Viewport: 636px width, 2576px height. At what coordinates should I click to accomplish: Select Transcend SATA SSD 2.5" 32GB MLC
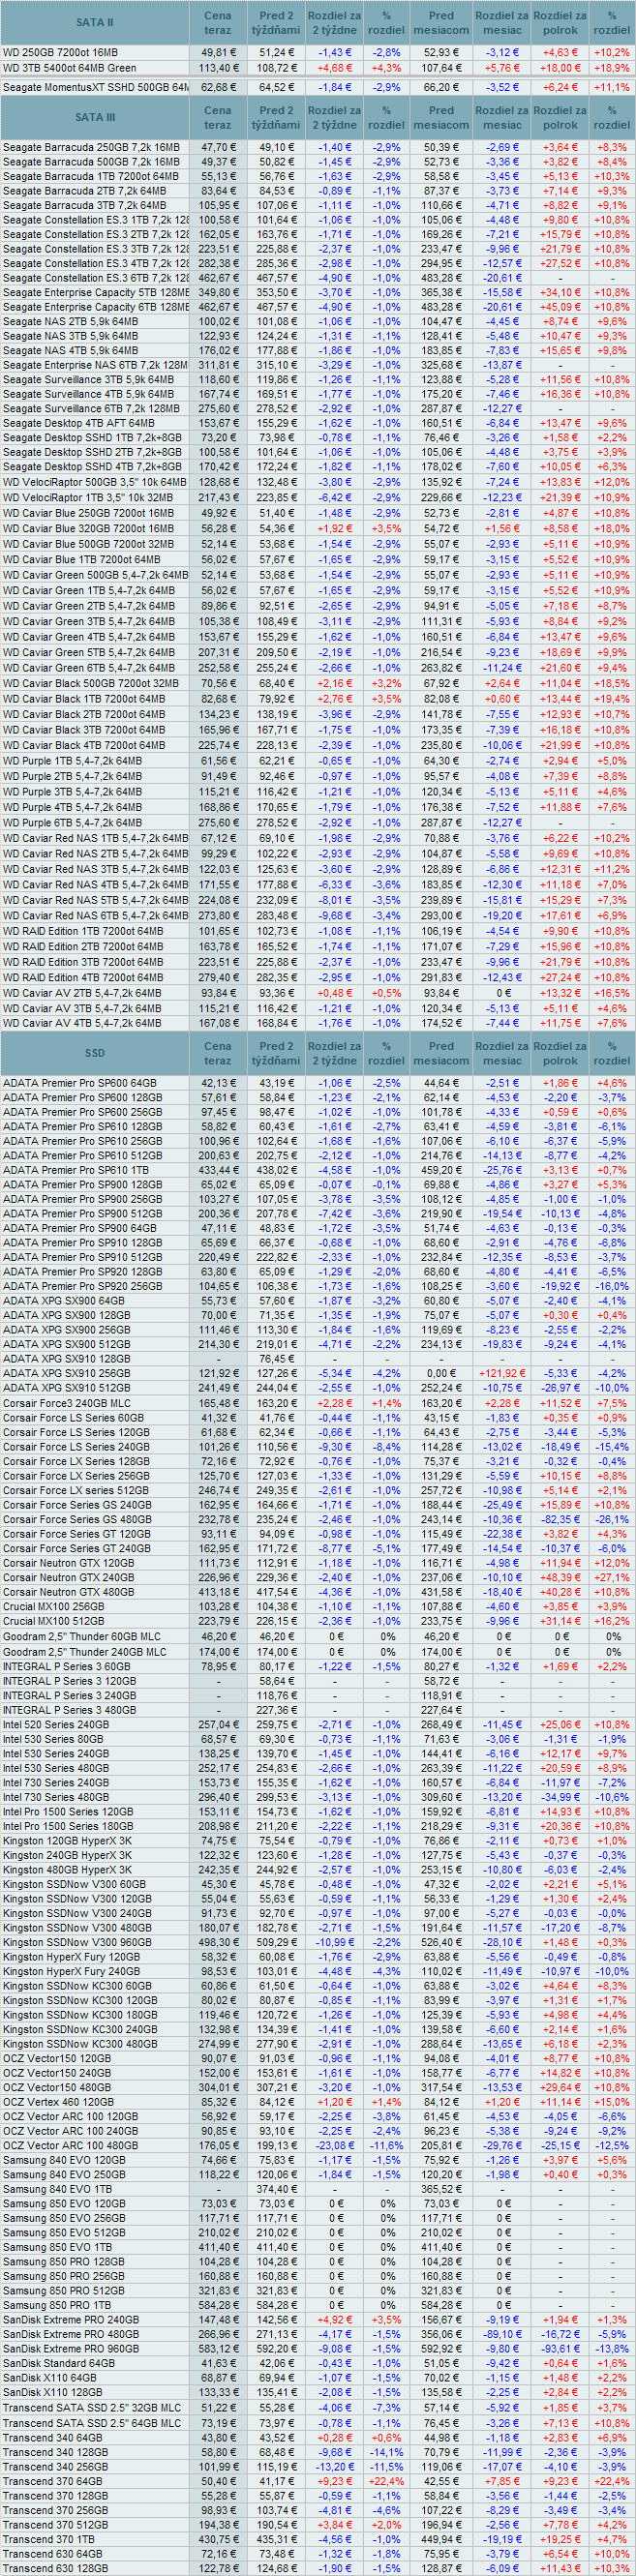(x=92, y=2407)
